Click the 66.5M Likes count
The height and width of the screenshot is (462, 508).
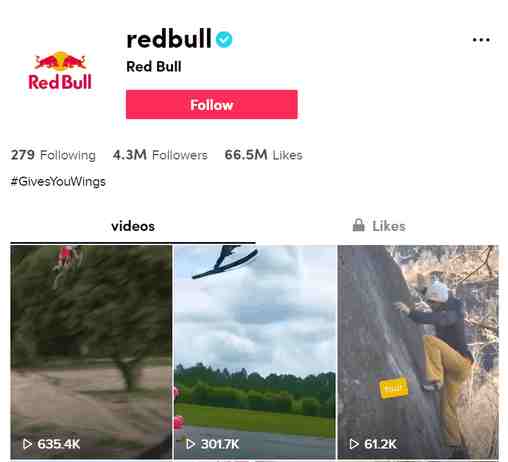point(263,155)
